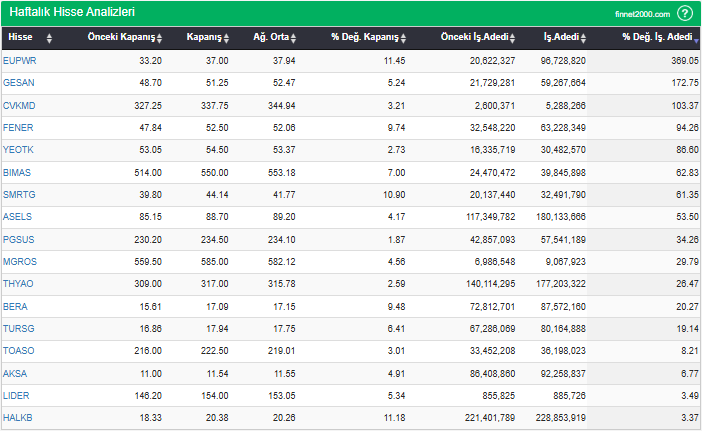This screenshot has height=431, width=702.
Task: Toggle % Değ. İş. Adedi sort arrow
Action: click(696, 41)
